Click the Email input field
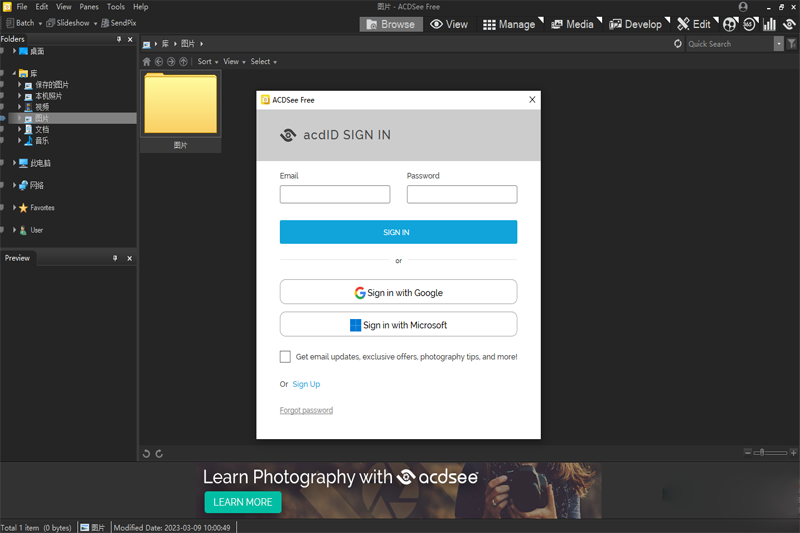 pyautogui.click(x=335, y=195)
